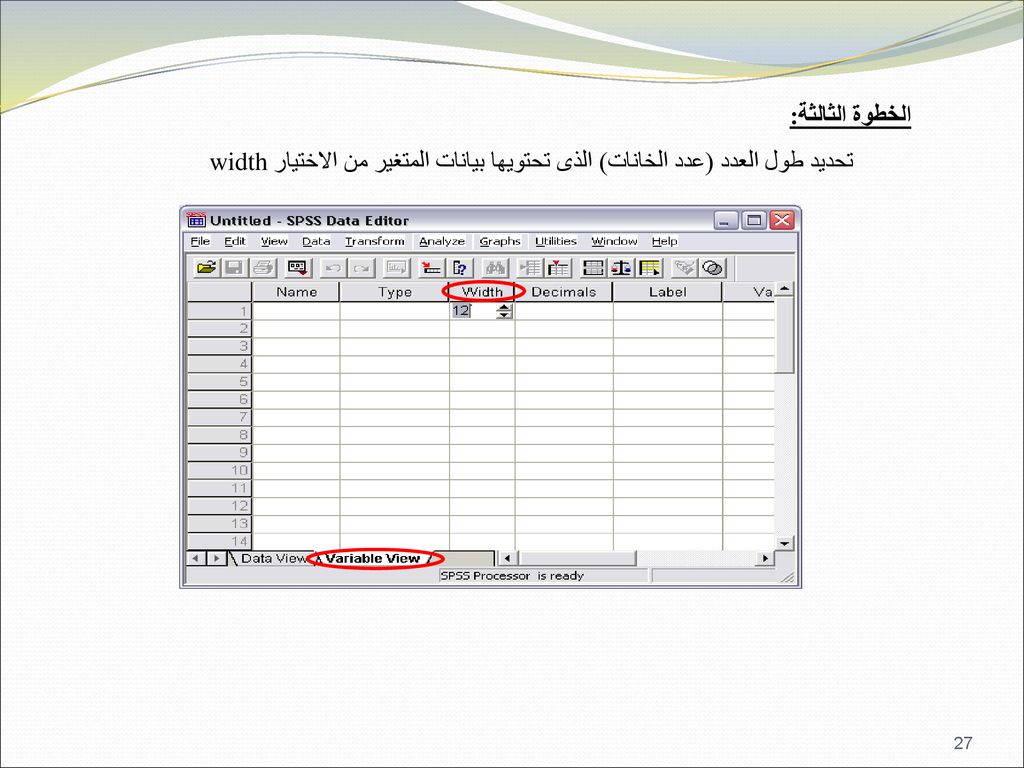This screenshot has width=1024, height=768.
Task: Click the Name column header
Action: [x=296, y=292]
